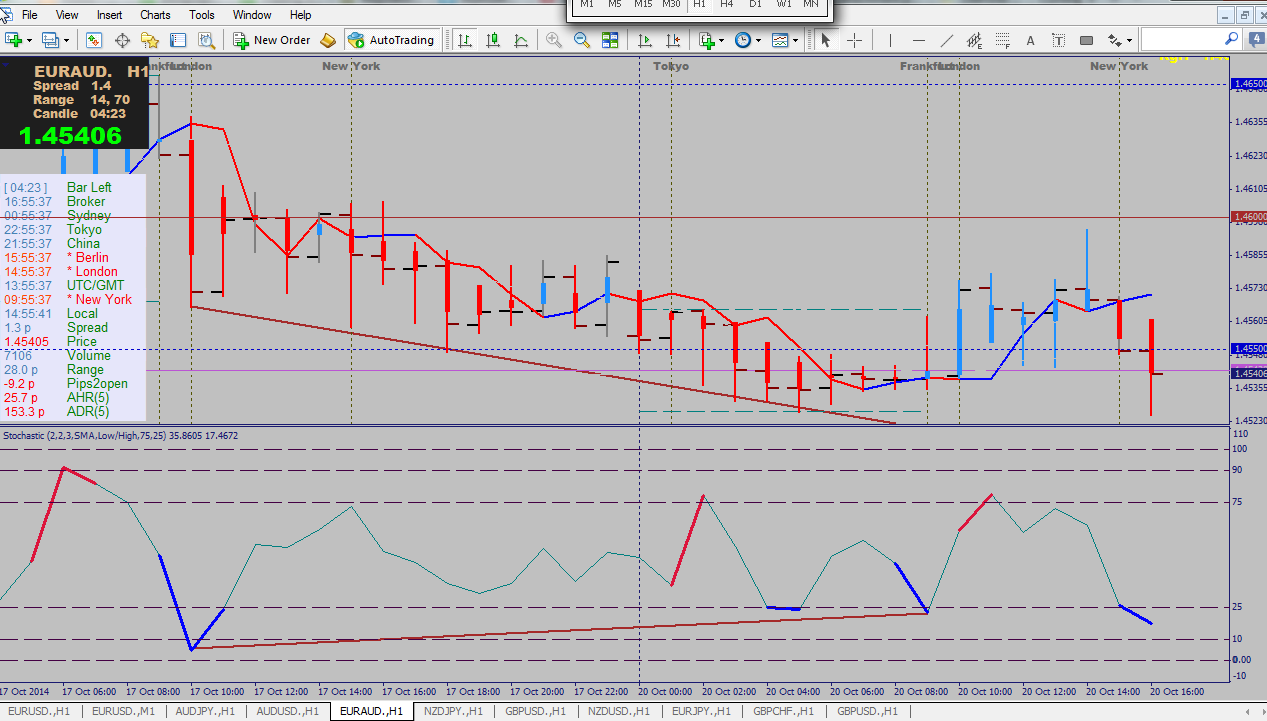Open the File menu
This screenshot has width=1267, height=721.
click(x=30, y=15)
